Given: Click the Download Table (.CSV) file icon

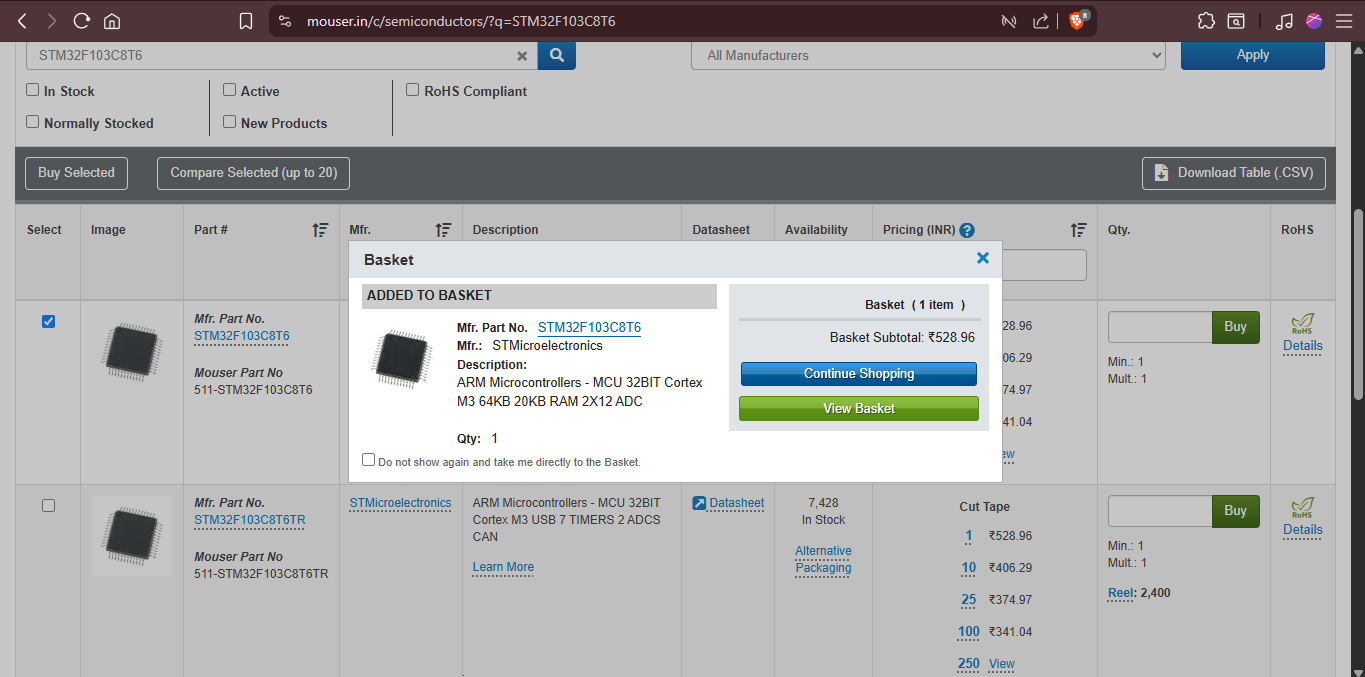Looking at the screenshot, I should tap(1161, 172).
